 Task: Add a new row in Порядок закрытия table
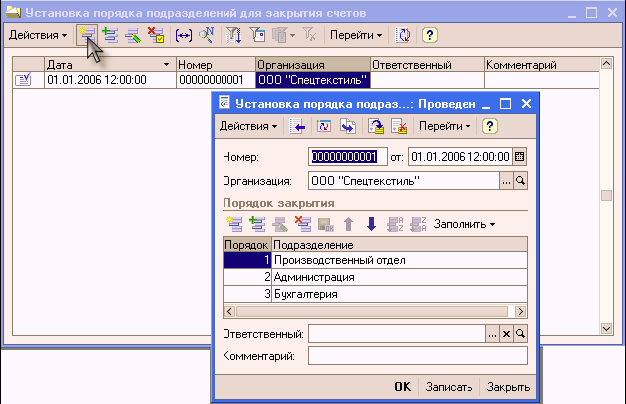[x=234, y=224]
